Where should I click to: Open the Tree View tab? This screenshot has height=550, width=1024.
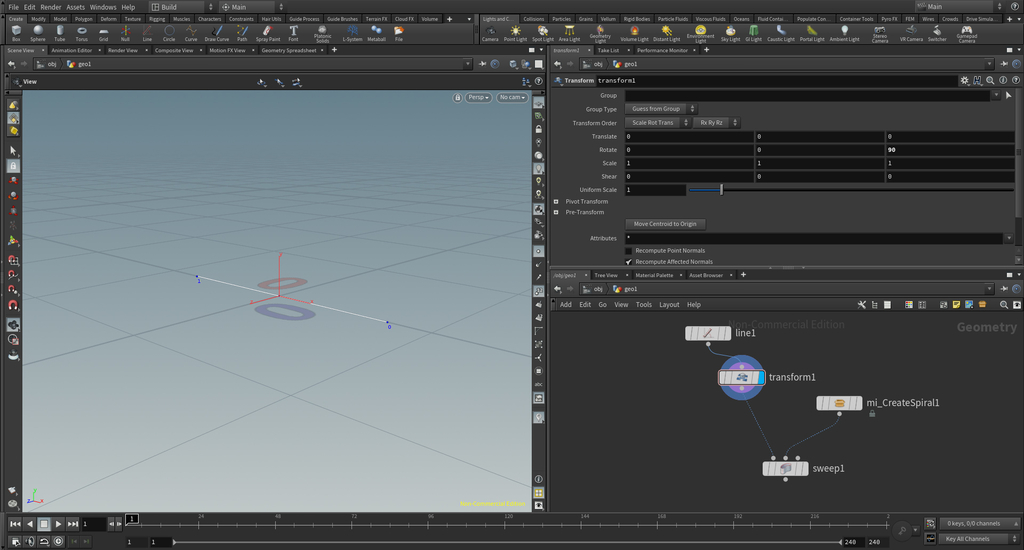tap(606, 275)
